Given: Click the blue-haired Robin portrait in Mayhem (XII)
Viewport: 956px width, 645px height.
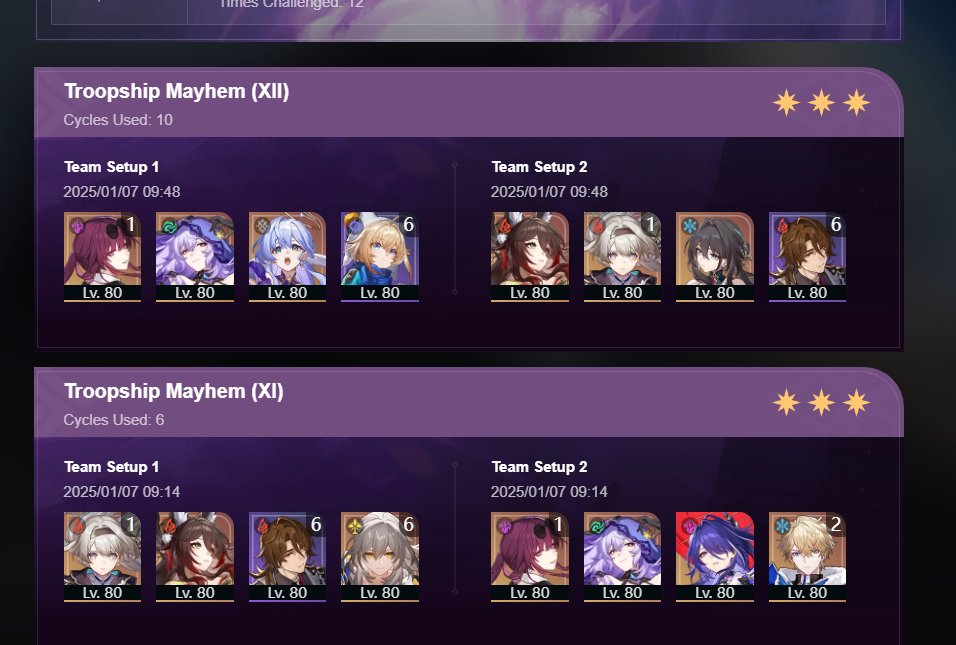Looking at the screenshot, I should click(287, 257).
